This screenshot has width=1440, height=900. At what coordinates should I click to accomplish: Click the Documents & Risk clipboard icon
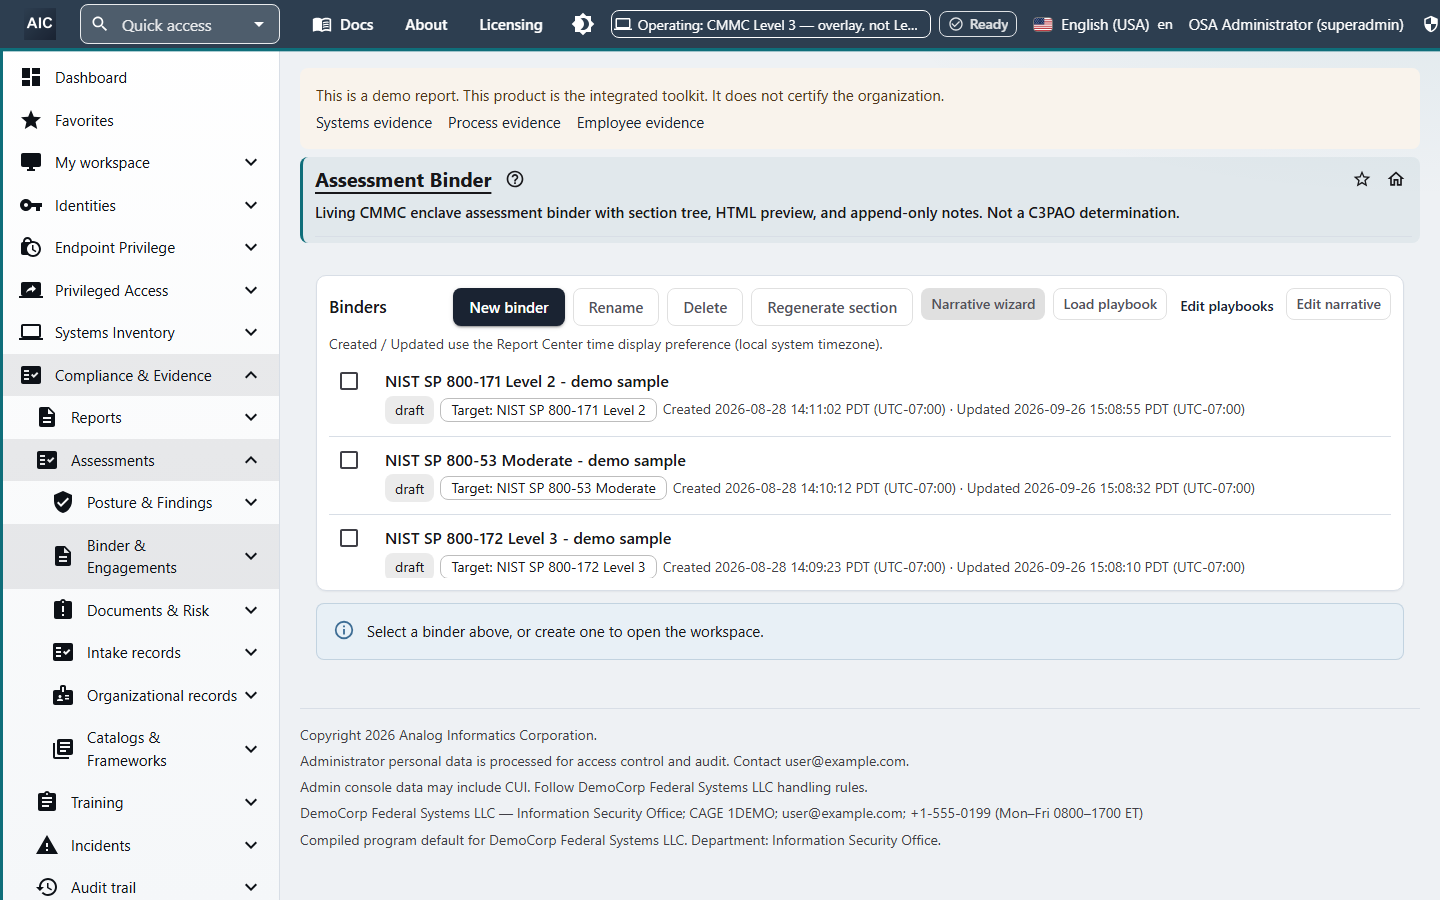tap(63, 609)
